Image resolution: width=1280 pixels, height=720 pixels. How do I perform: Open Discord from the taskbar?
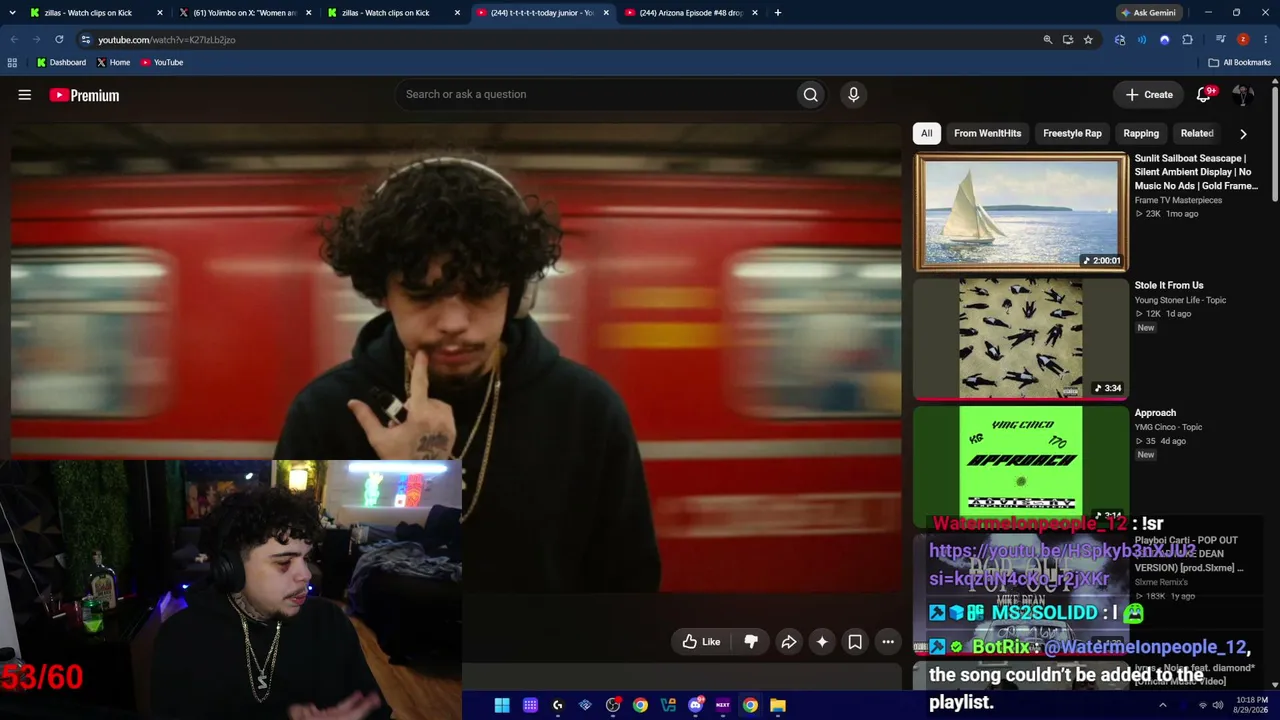pyautogui.click(x=695, y=705)
